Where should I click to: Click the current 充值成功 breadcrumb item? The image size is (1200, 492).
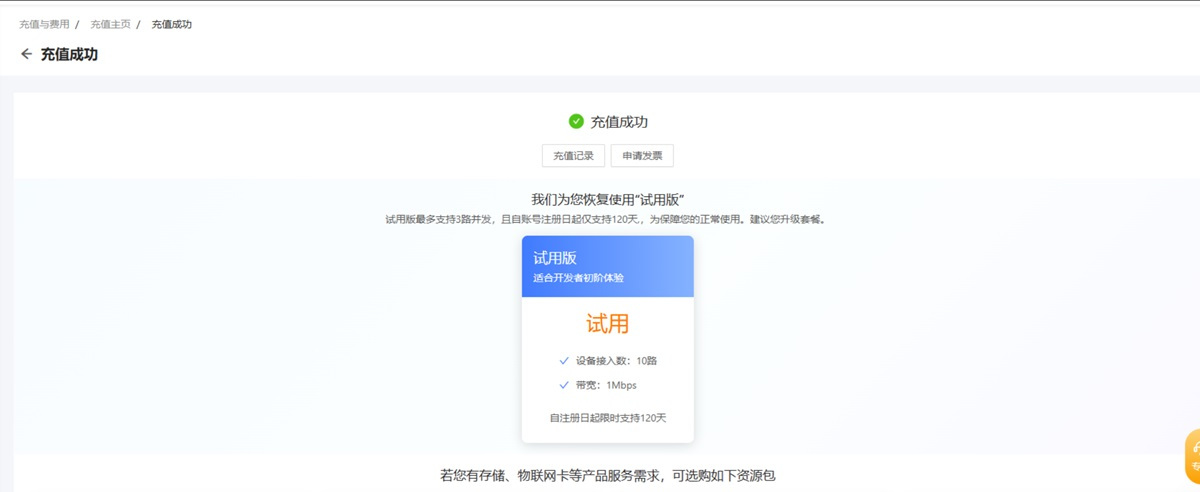(x=172, y=24)
